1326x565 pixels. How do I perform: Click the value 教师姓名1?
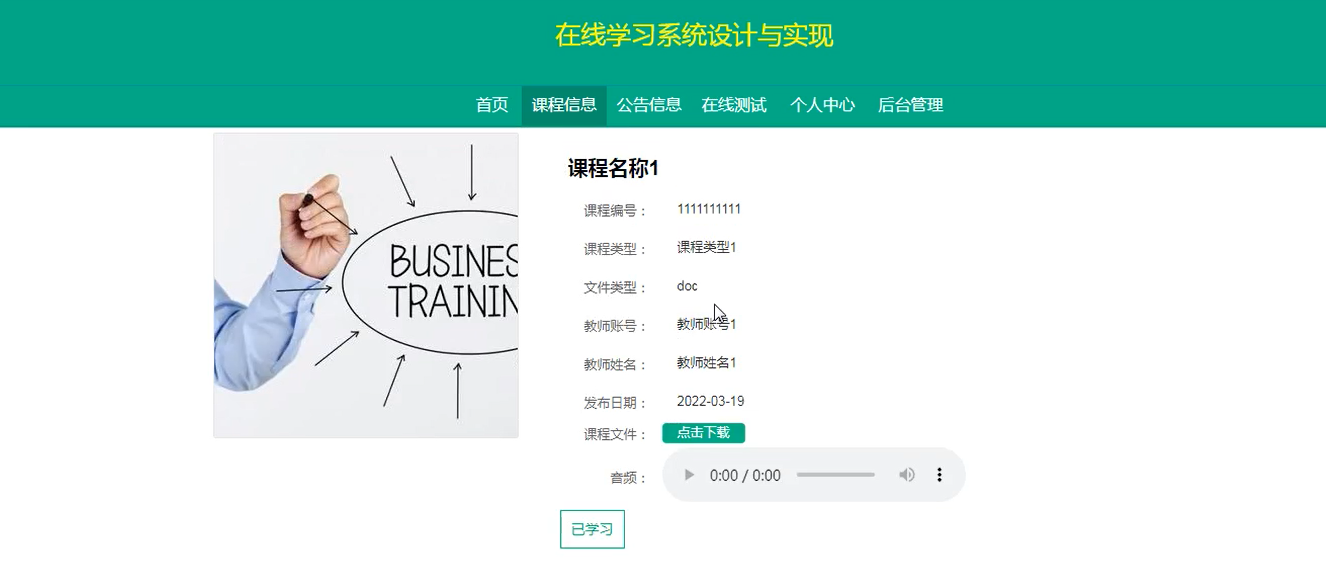point(707,363)
